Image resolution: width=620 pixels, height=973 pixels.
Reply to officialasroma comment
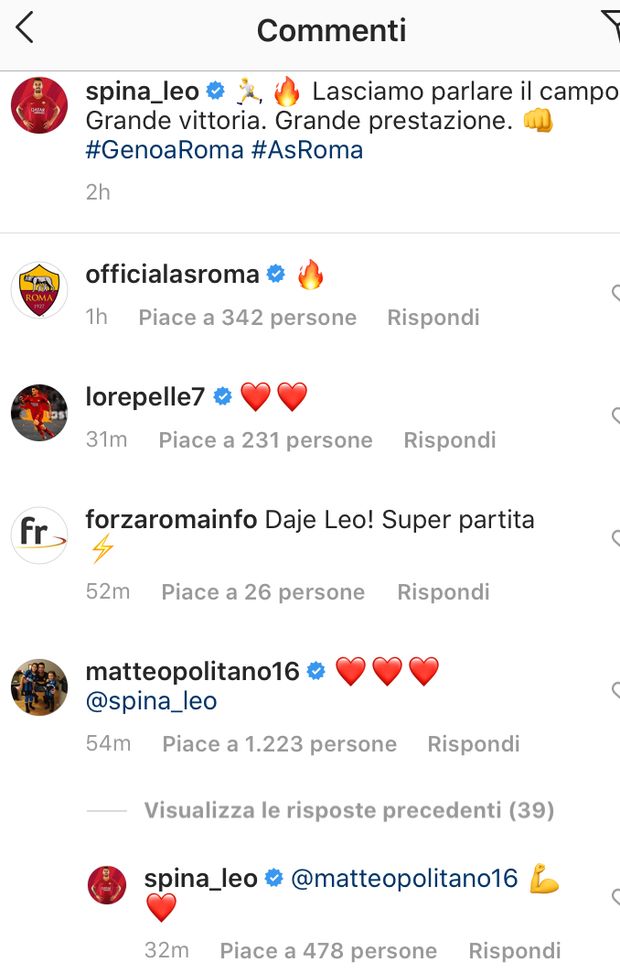433,318
